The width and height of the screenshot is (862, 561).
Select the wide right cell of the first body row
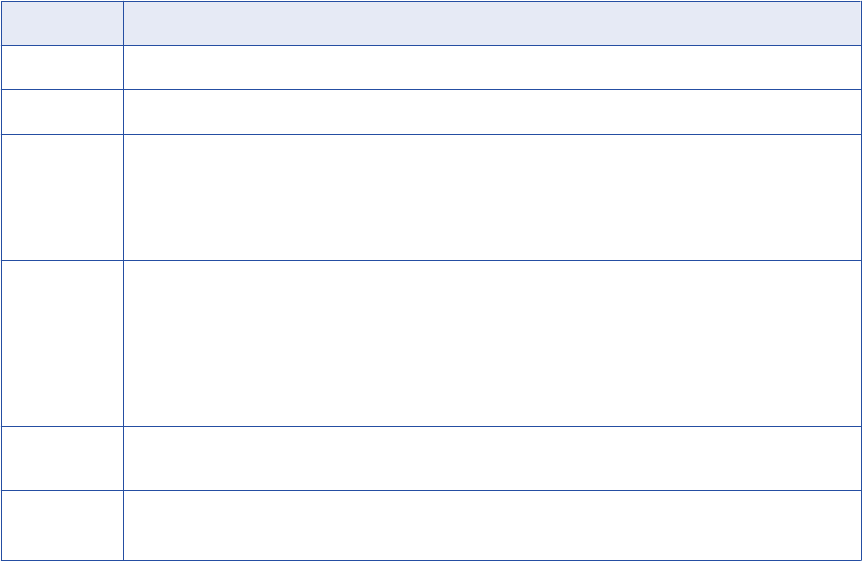(x=491, y=67)
